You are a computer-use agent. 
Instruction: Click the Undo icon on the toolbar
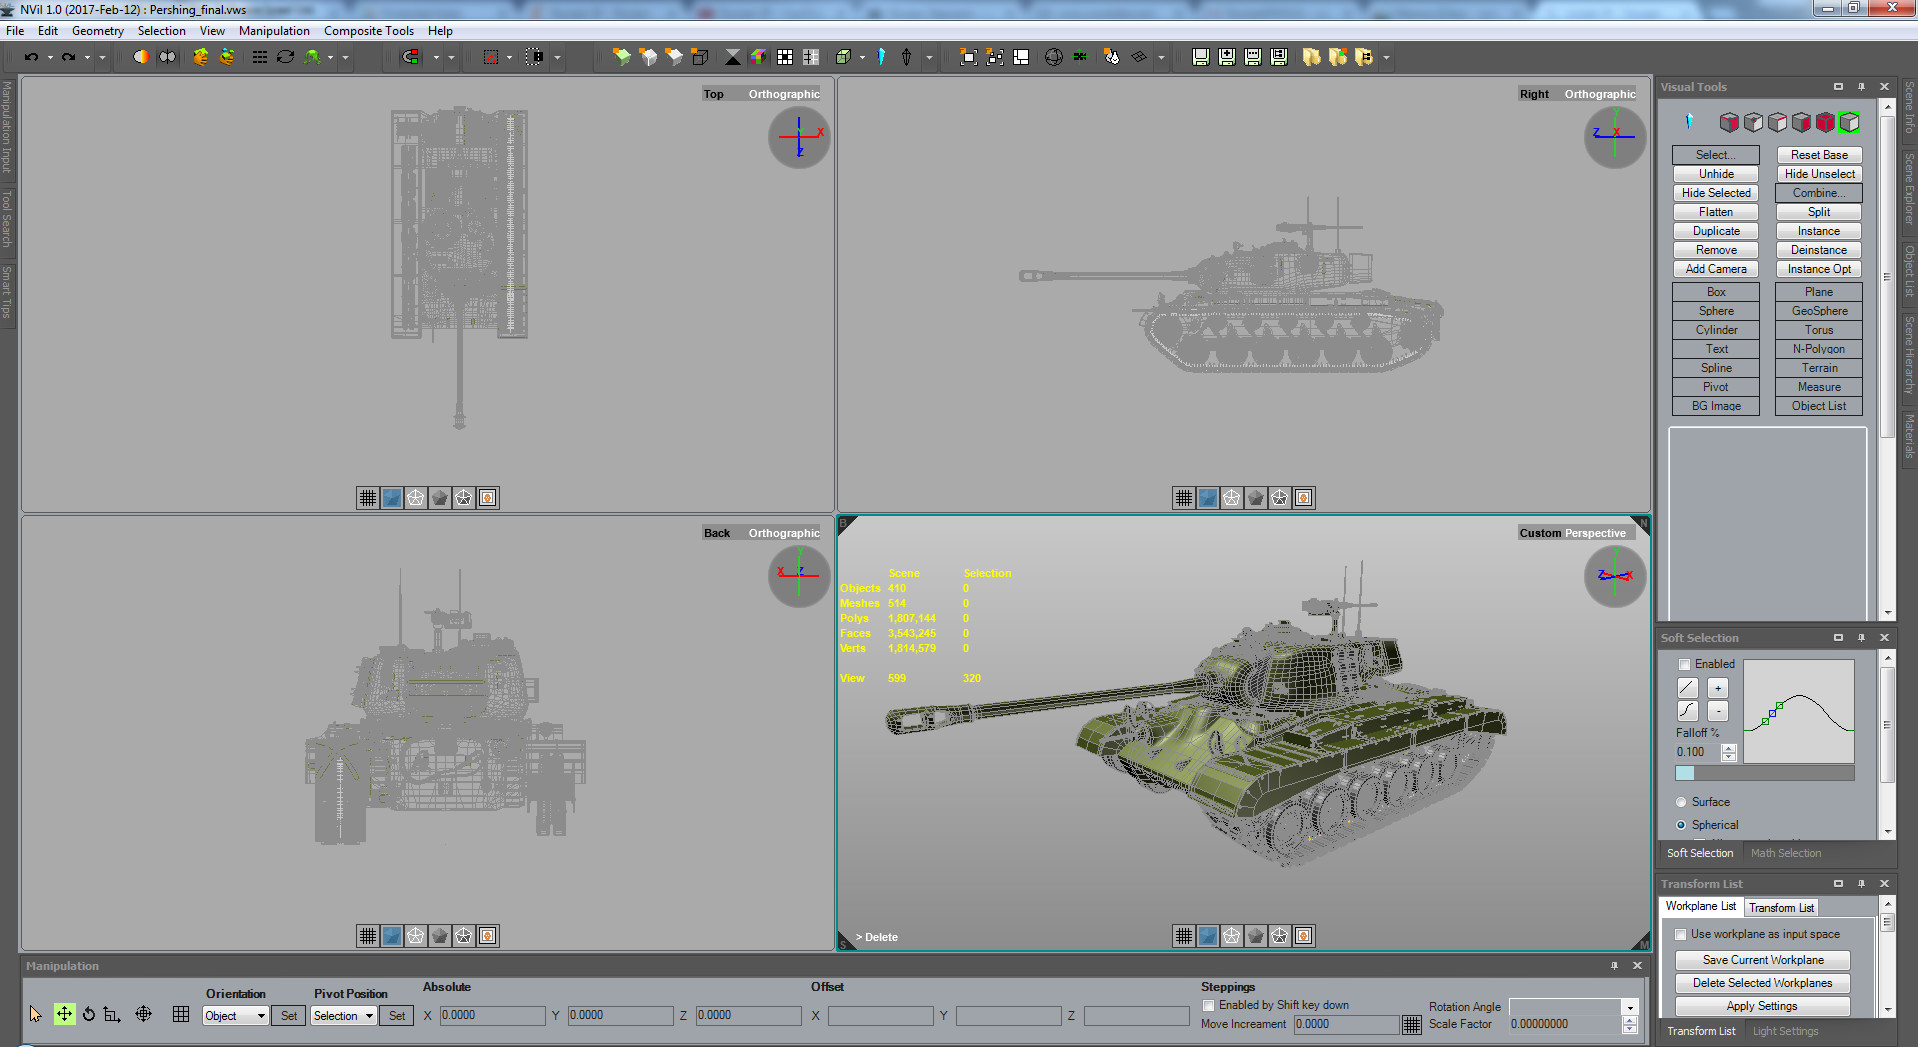33,57
